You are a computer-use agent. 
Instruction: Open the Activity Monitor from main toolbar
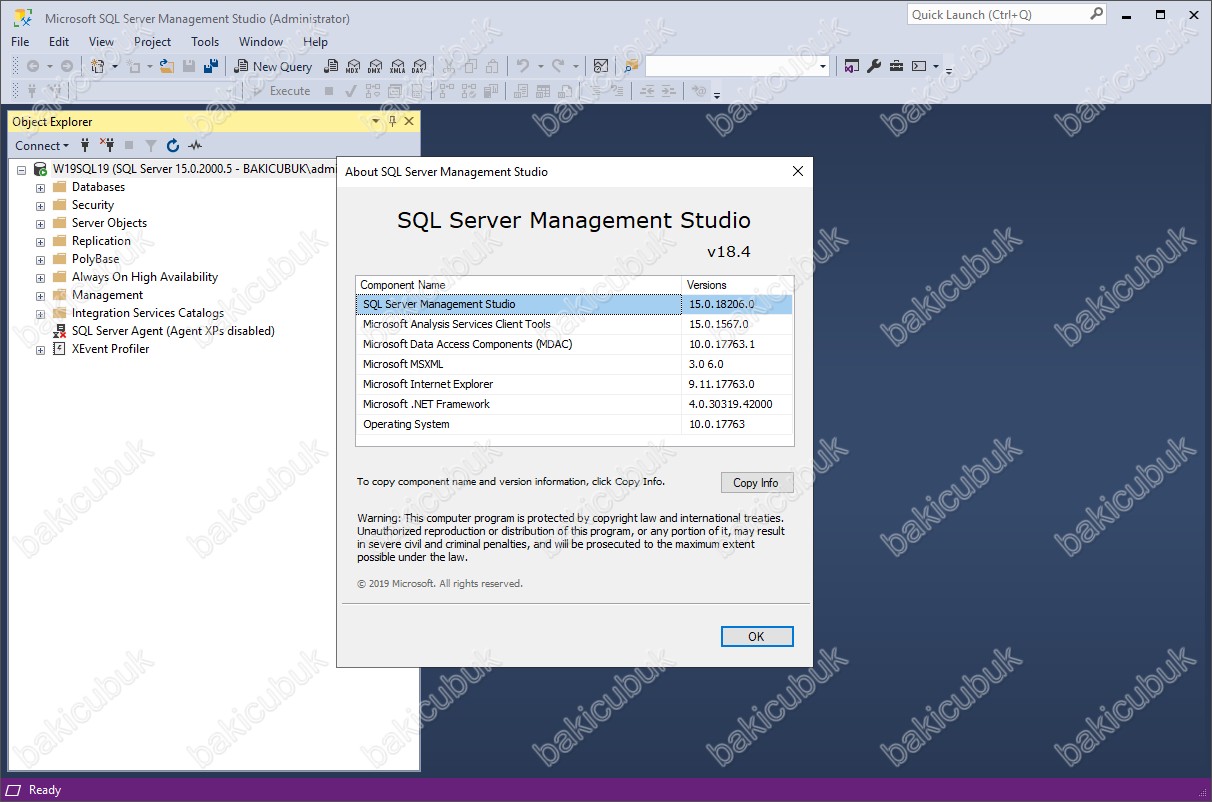tap(601, 66)
